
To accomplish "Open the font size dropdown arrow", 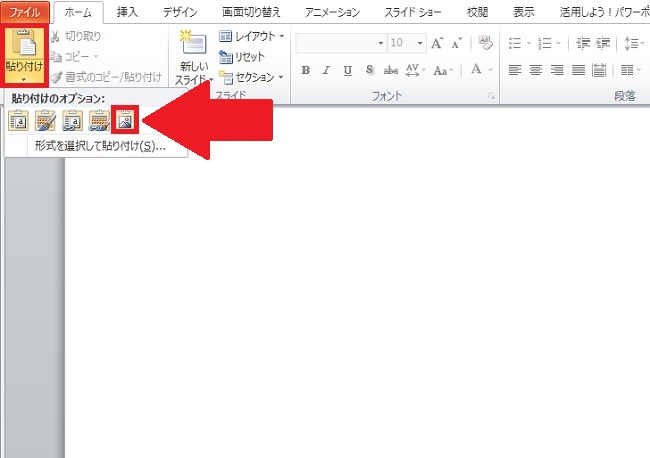I will tap(420, 43).
